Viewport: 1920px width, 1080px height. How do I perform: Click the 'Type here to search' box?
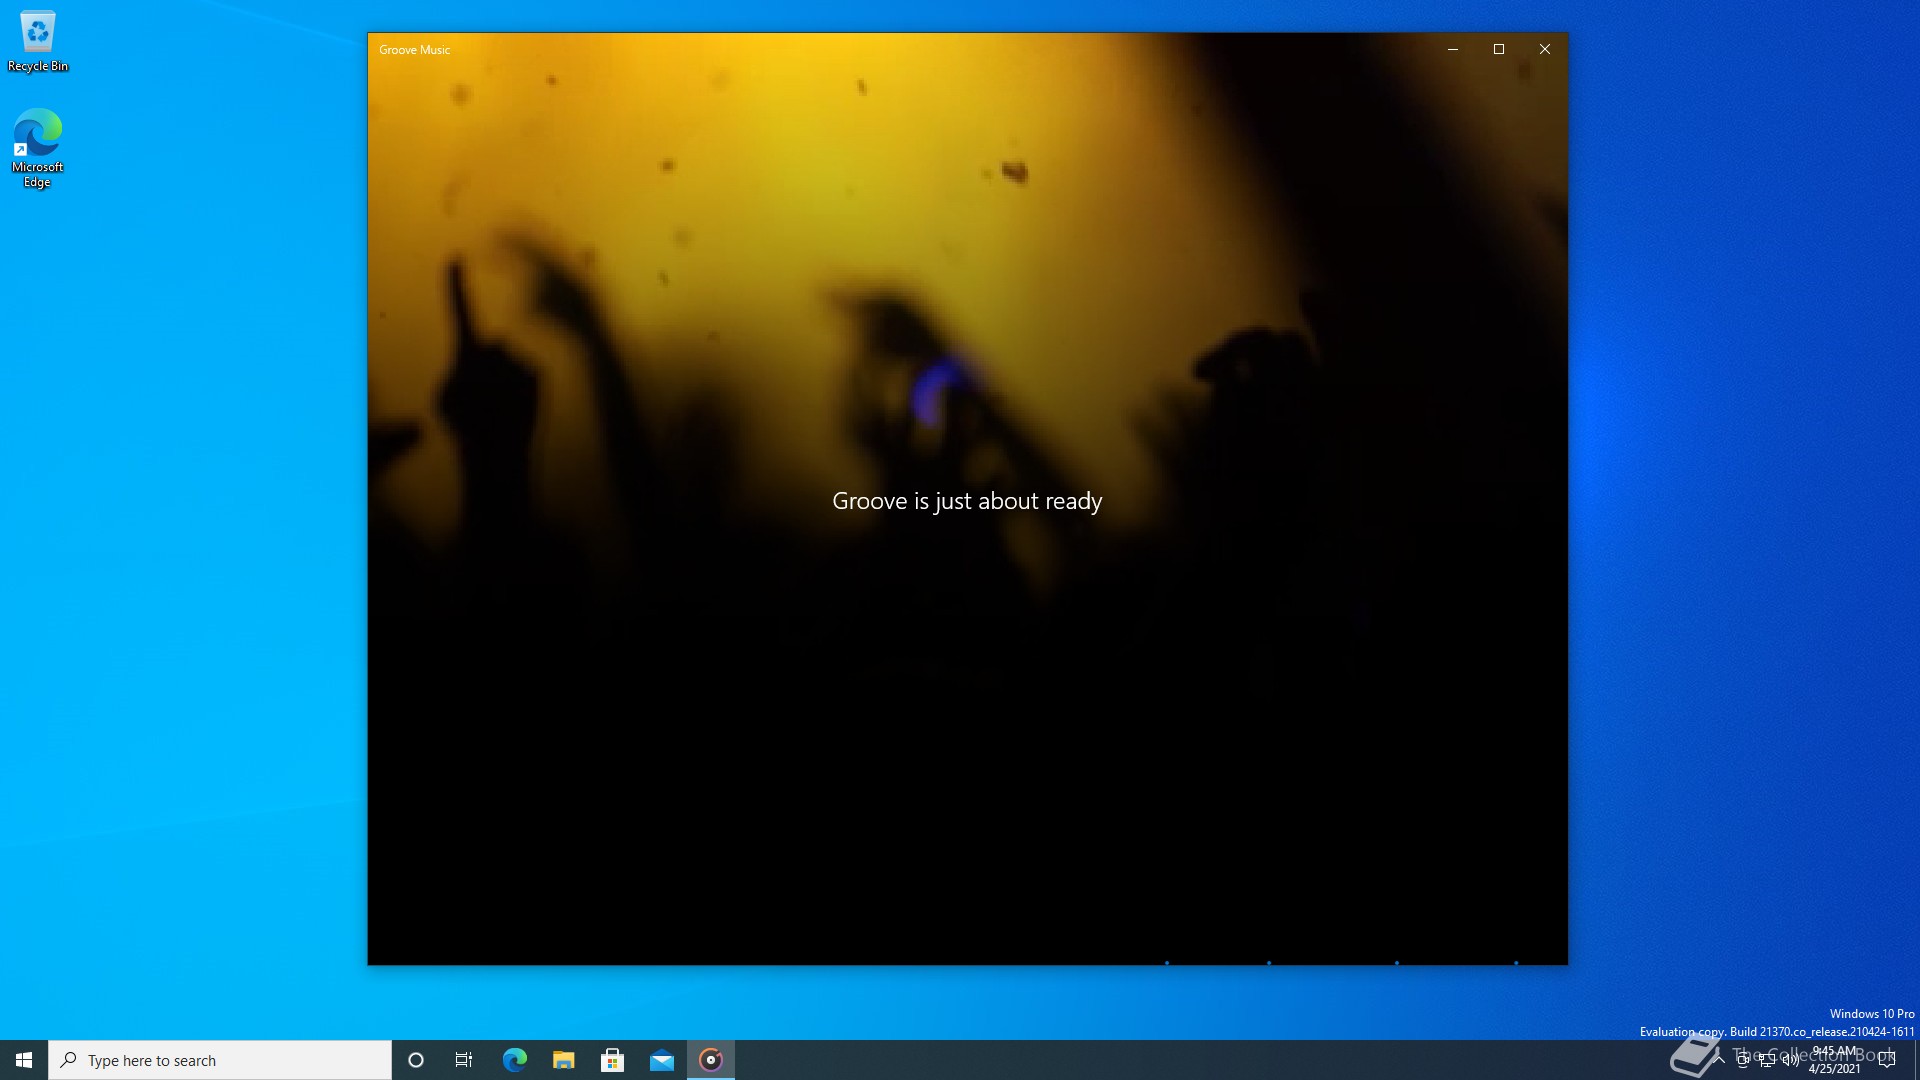pyautogui.click(x=220, y=1060)
